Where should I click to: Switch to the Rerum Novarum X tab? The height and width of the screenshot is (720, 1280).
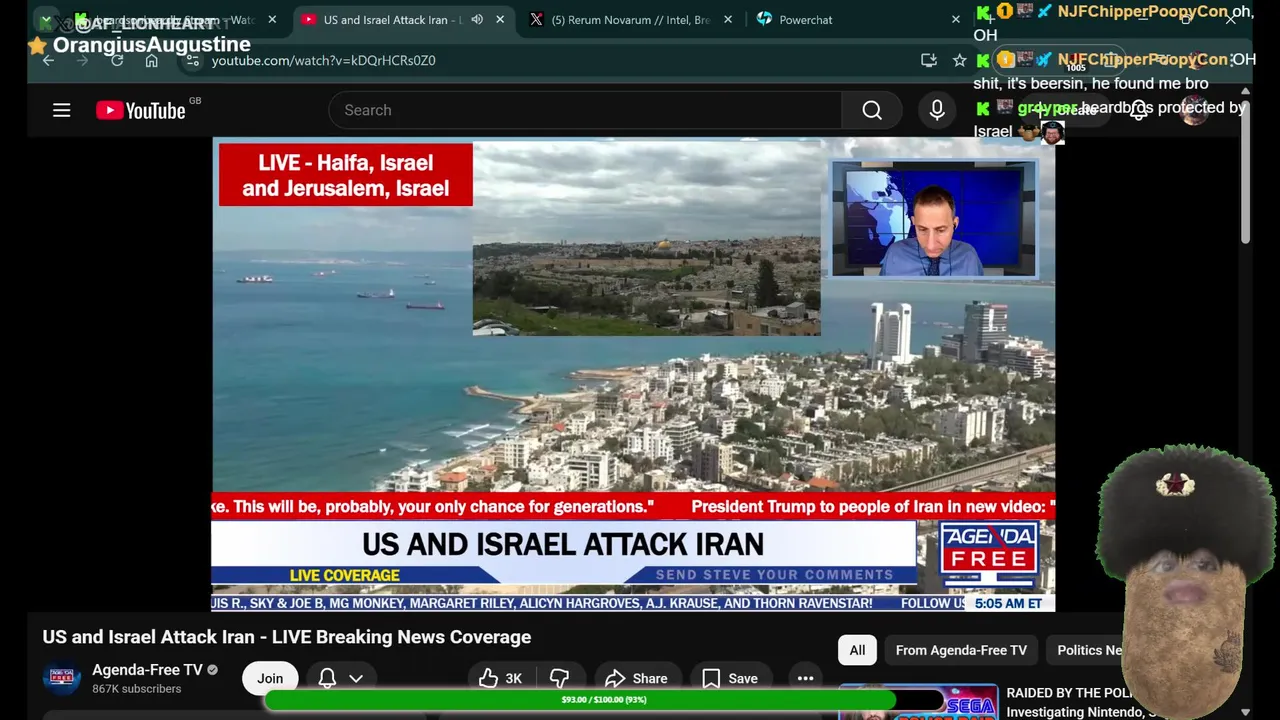(630, 20)
